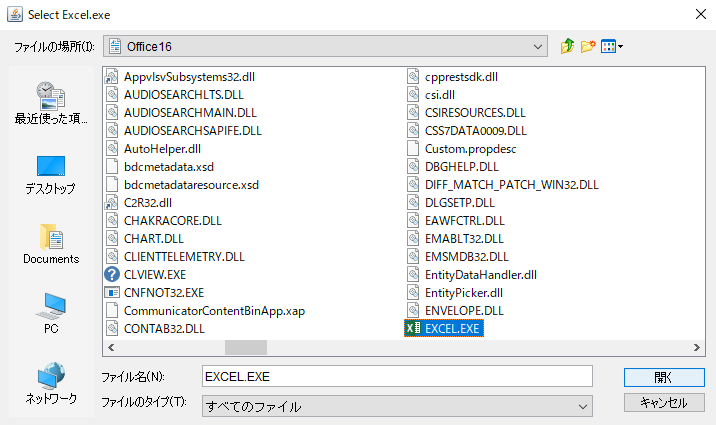
Task: Open the Documents location
Action: (x=51, y=244)
